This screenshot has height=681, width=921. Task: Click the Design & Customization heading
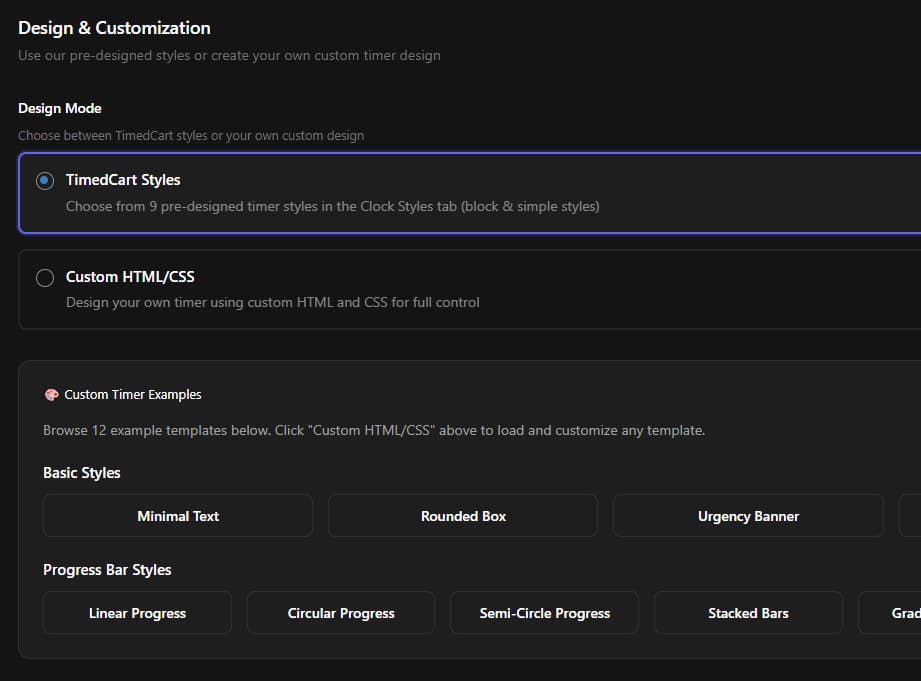click(x=114, y=28)
